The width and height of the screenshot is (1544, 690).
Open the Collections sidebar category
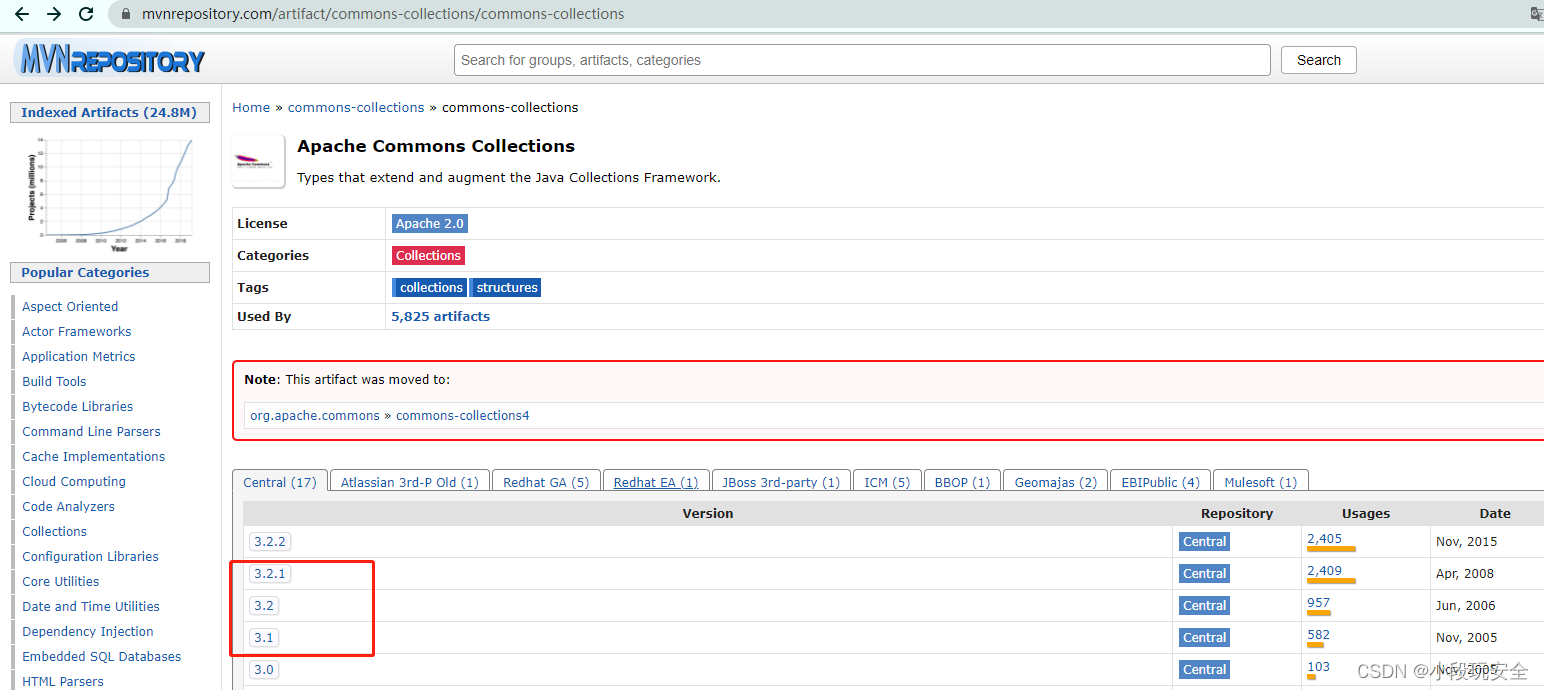pos(55,531)
